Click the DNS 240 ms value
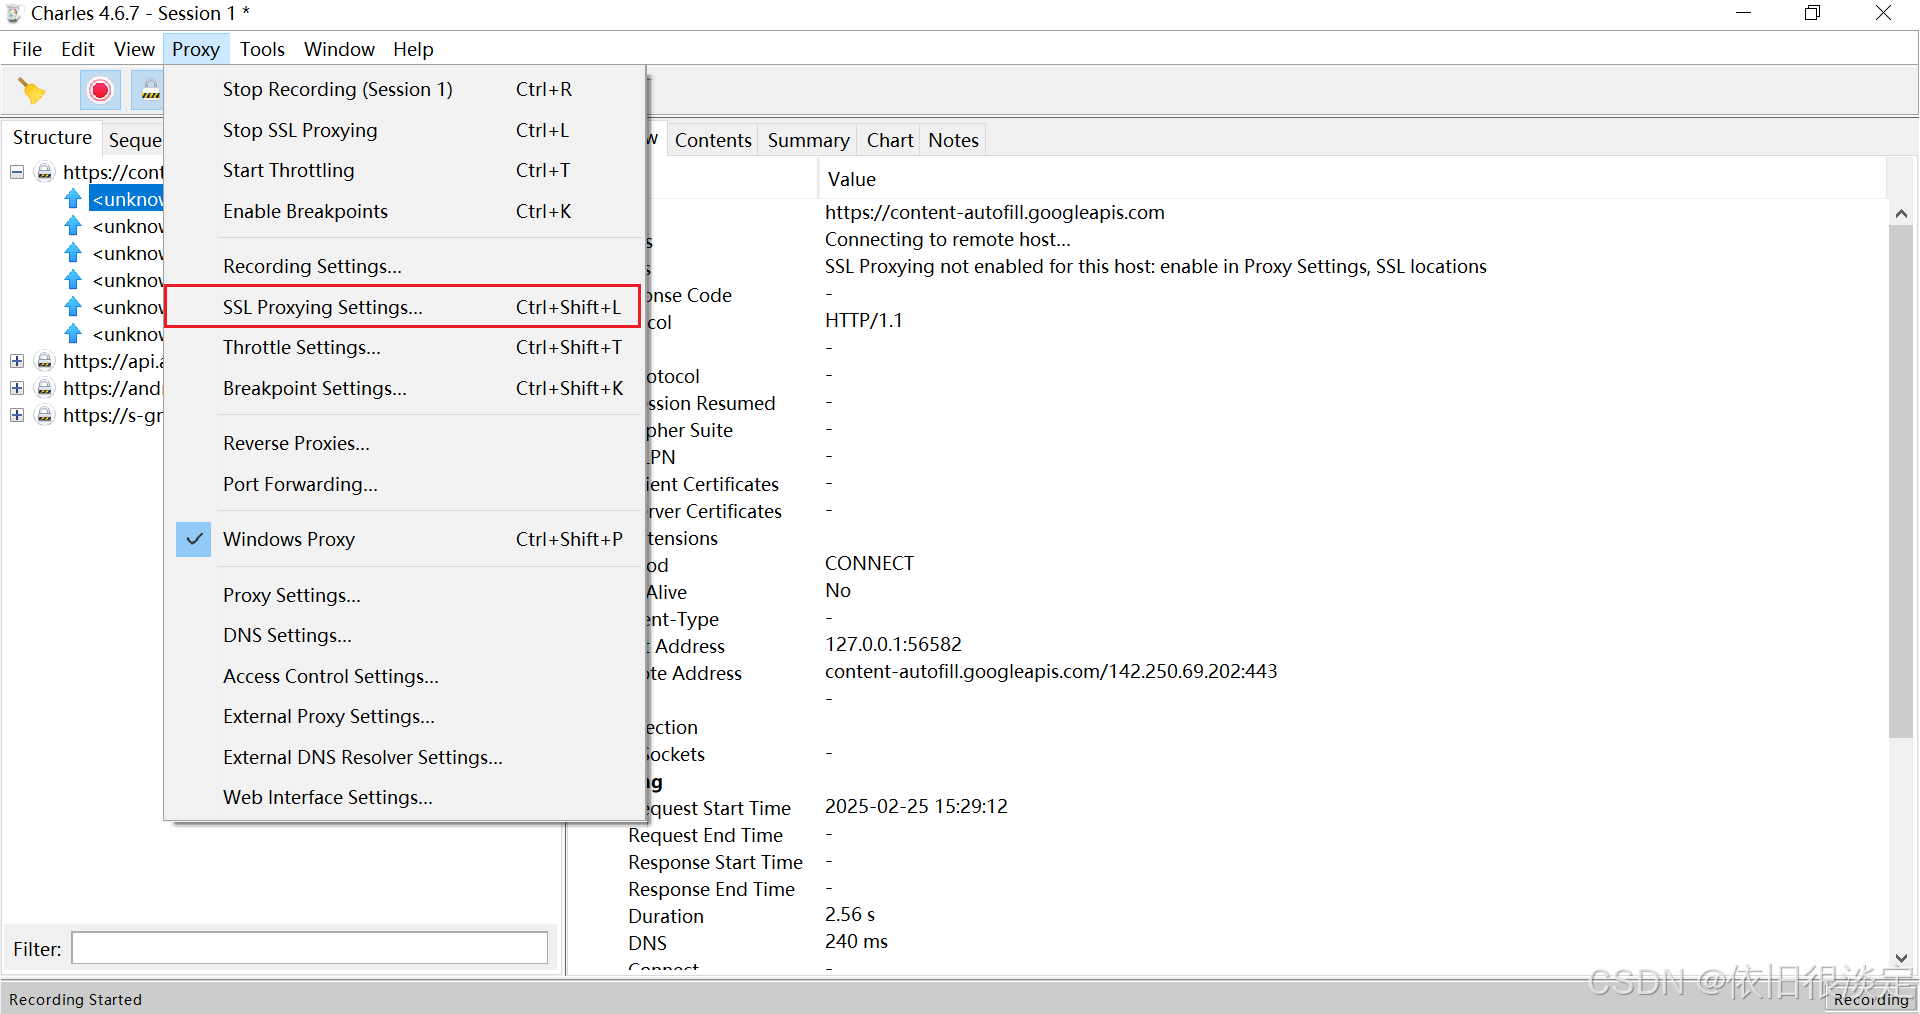This screenshot has width=1920, height=1014. click(x=856, y=941)
